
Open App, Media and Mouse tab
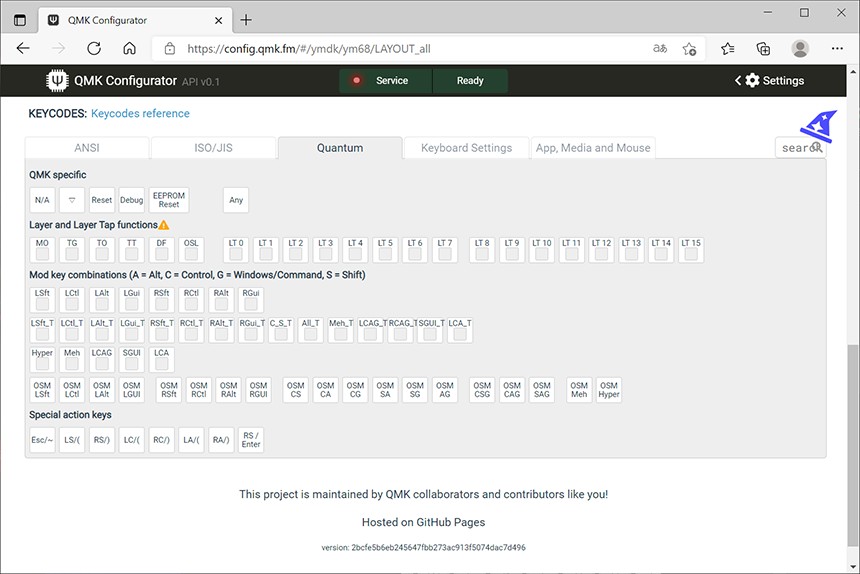593,147
